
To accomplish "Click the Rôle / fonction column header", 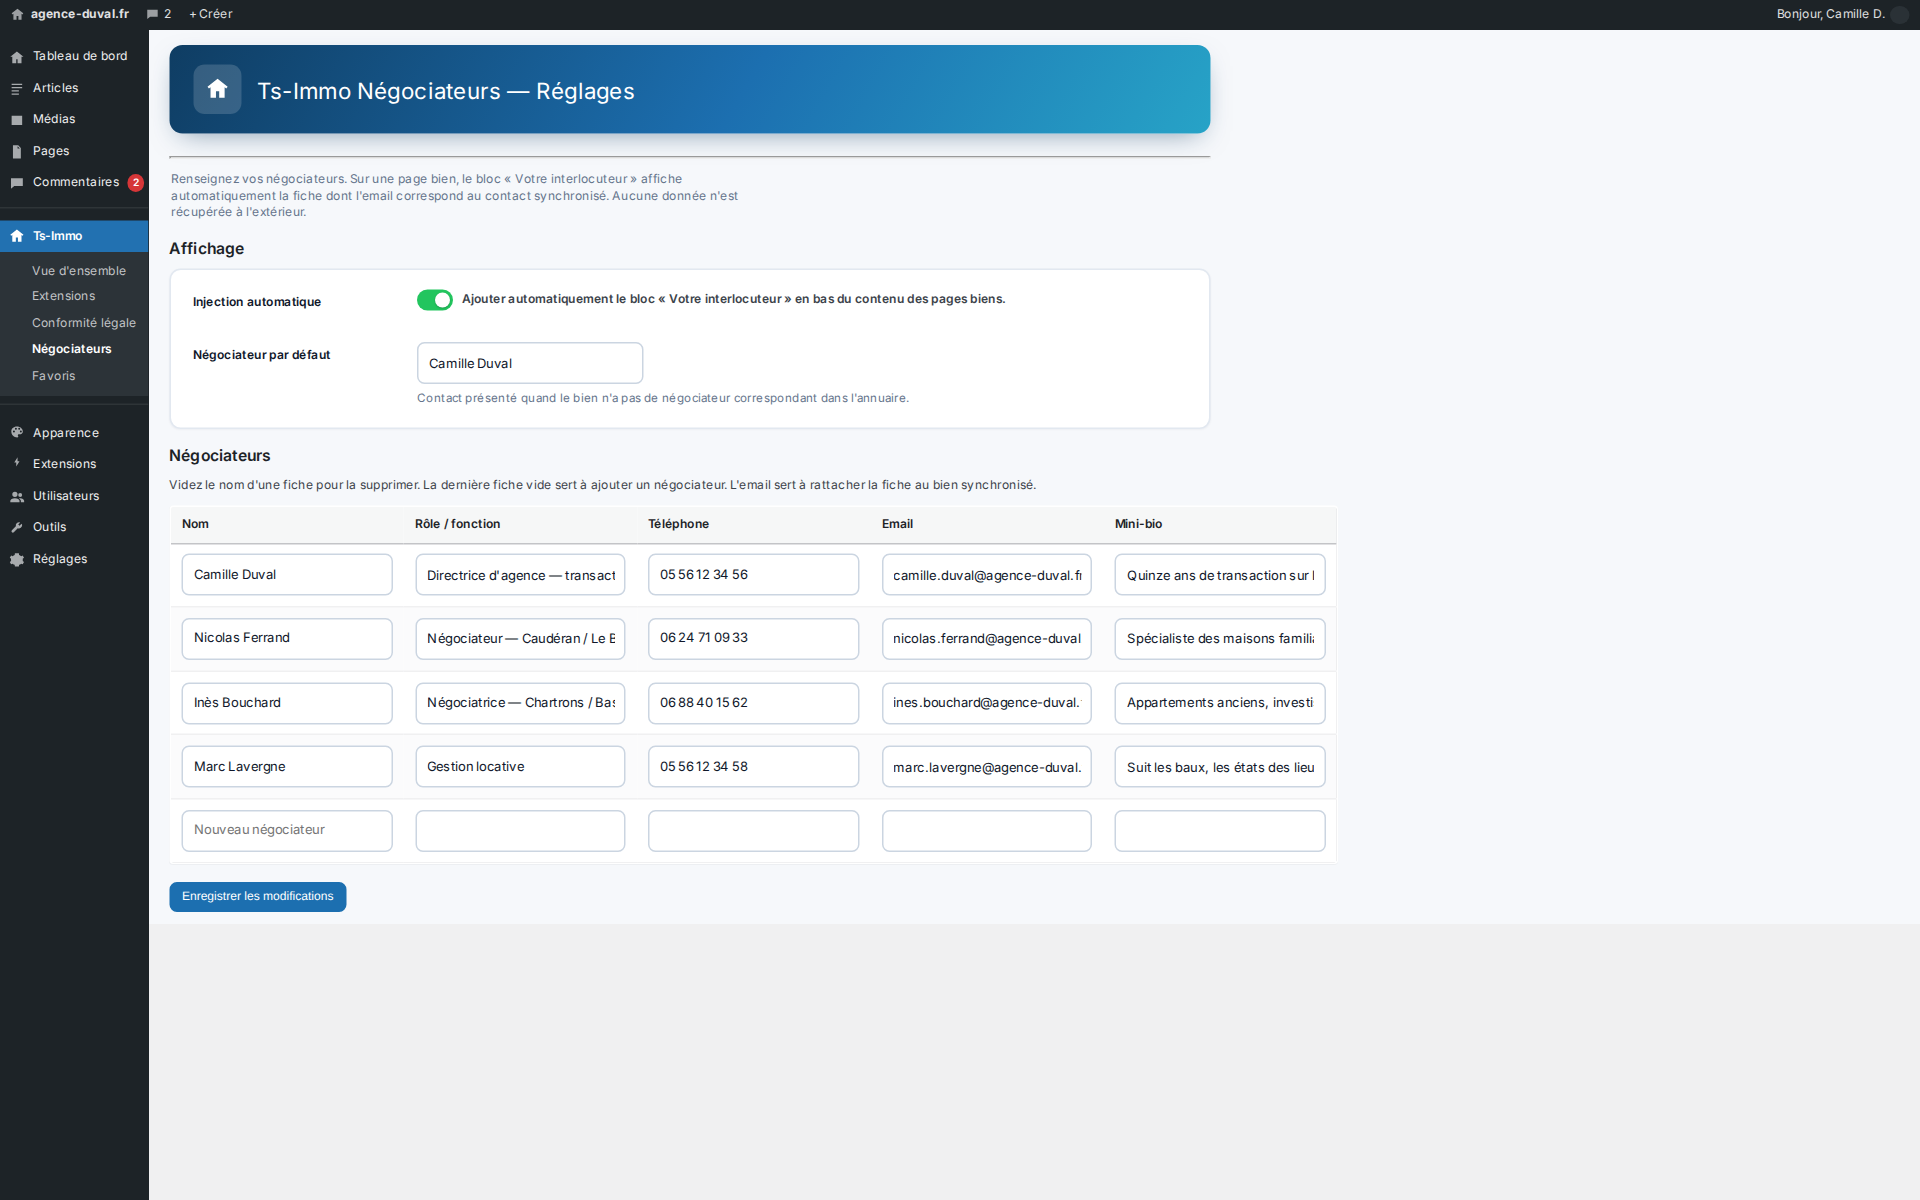I will click(457, 524).
